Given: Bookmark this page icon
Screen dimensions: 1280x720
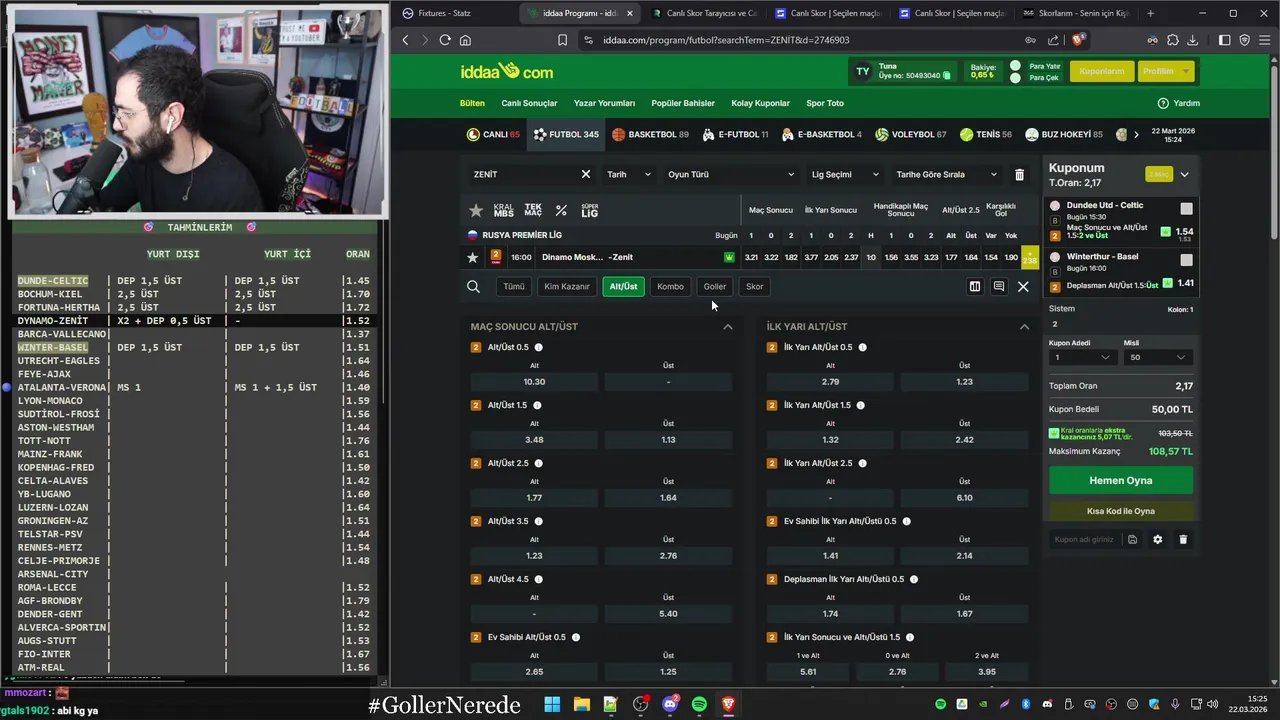Looking at the screenshot, I should click(x=562, y=40).
